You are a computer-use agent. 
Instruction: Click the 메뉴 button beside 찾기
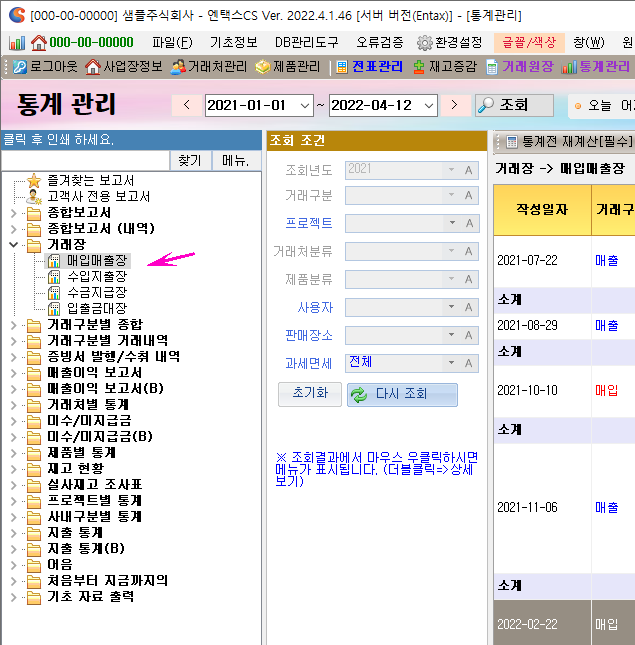pos(236,160)
